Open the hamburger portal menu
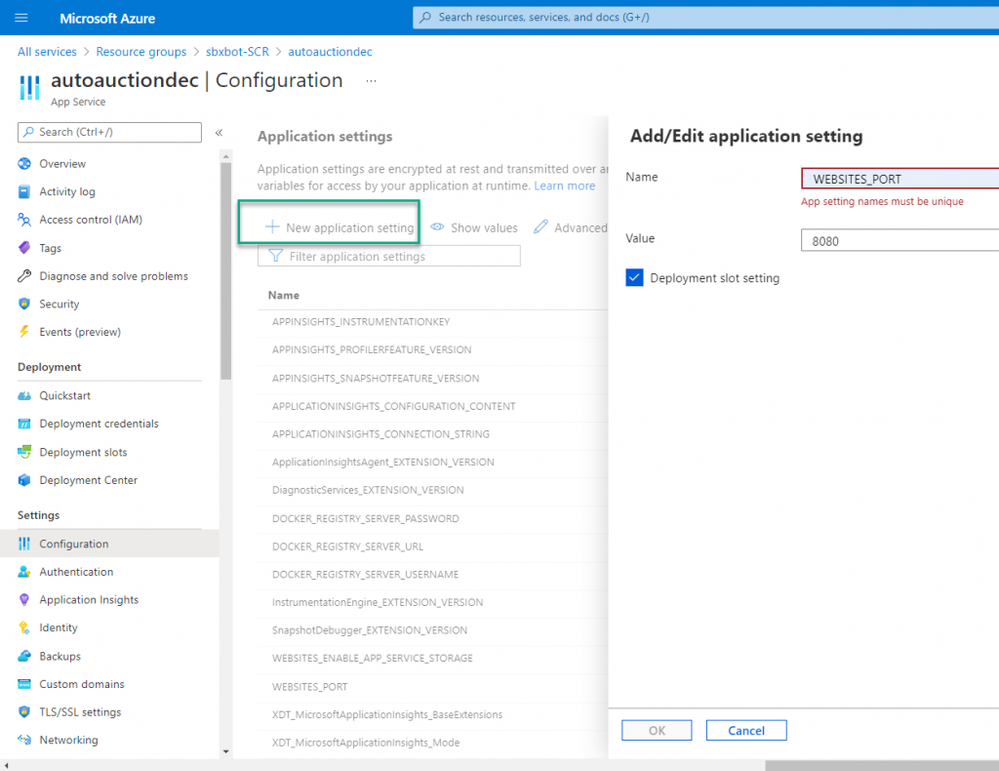Image resolution: width=999 pixels, height=771 pixels. tap(21, 18)
